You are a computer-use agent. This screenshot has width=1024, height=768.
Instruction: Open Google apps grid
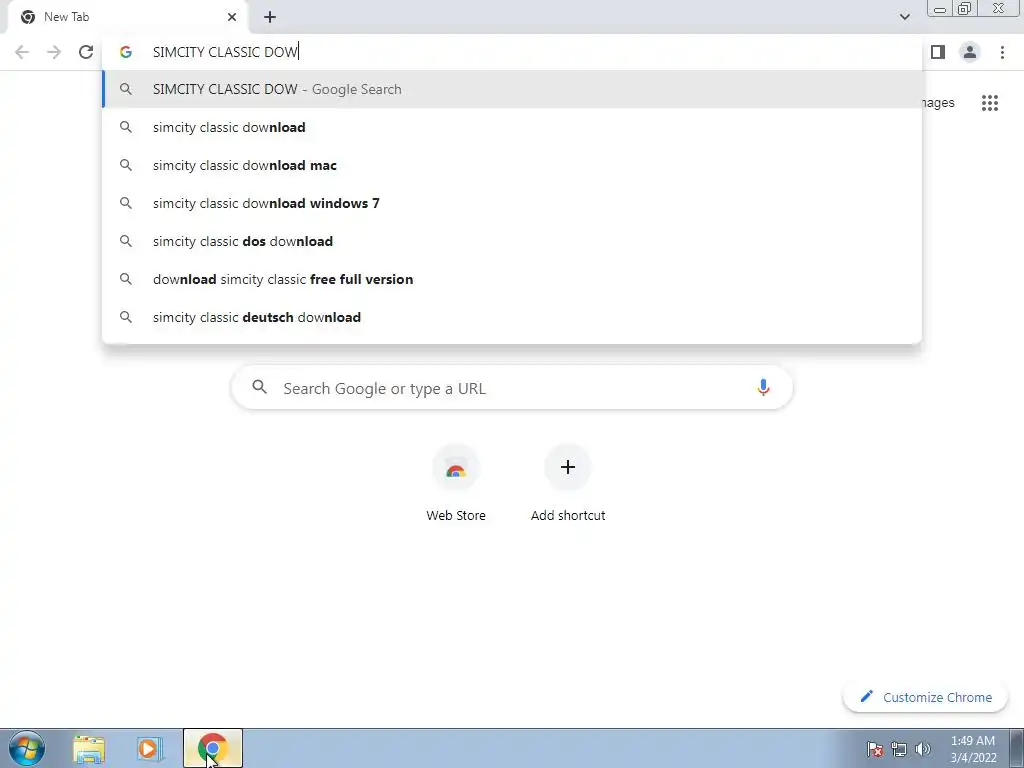990,103
